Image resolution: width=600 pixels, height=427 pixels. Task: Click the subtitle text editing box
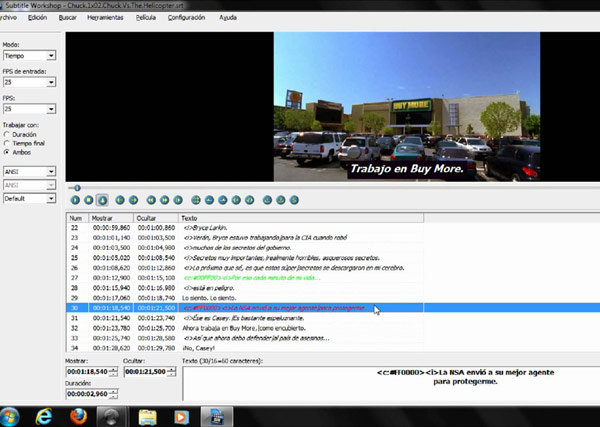click(391, 383)
